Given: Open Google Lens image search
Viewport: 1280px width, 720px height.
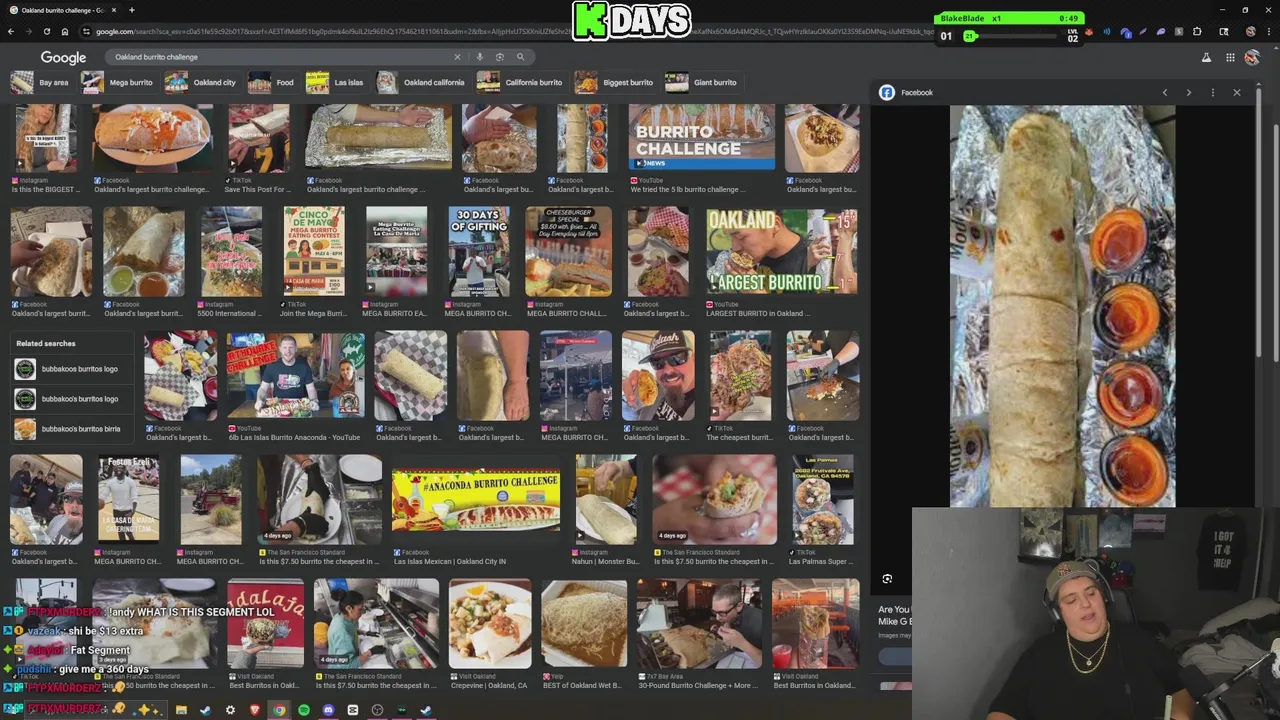Looking at the screenshot, I should pyautogui.click(x=500, y=57).
